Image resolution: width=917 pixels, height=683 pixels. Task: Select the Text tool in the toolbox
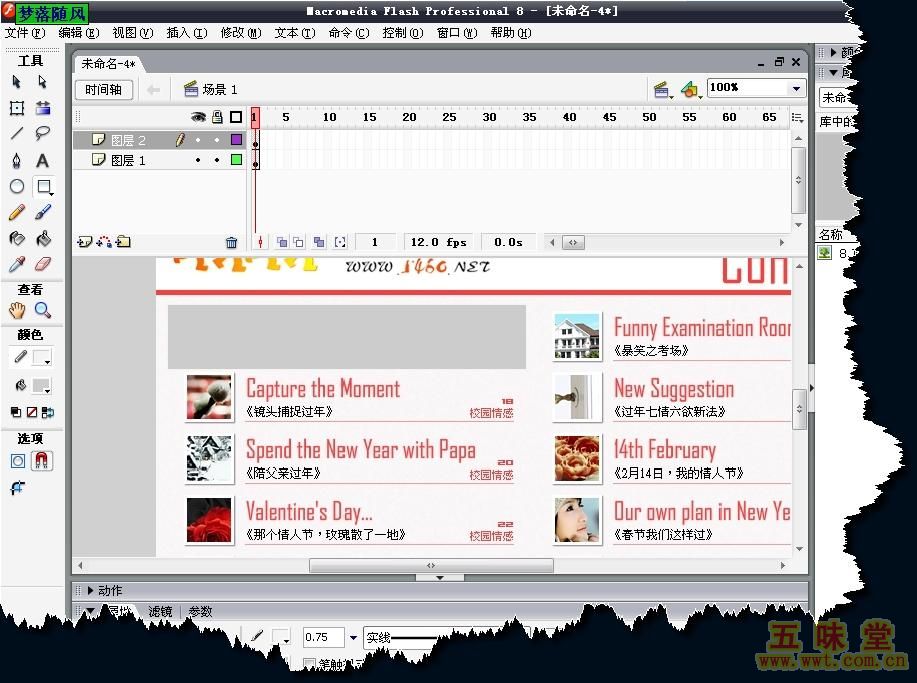[43, 160]
